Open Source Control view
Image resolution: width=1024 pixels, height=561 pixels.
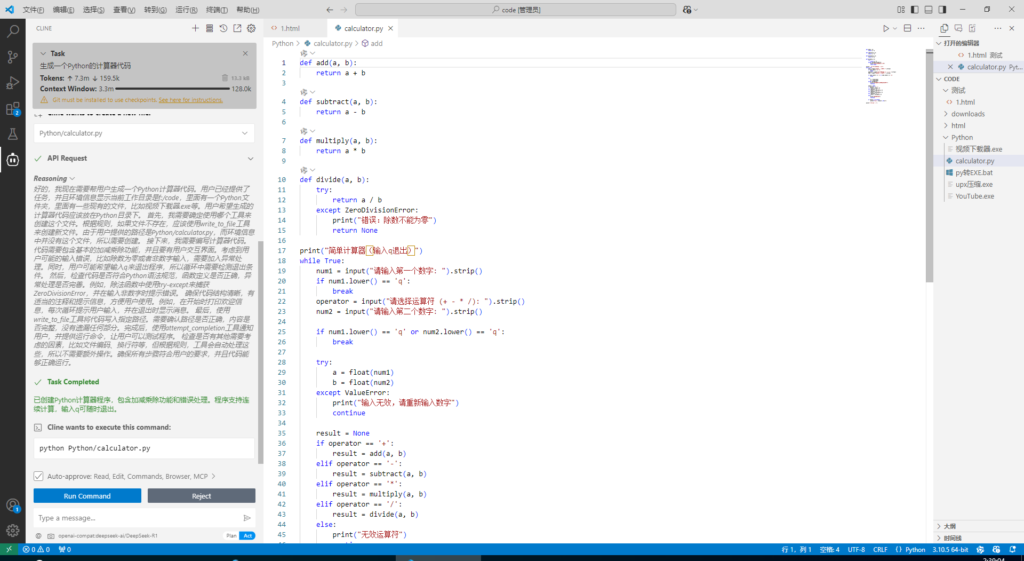[12, 57]
